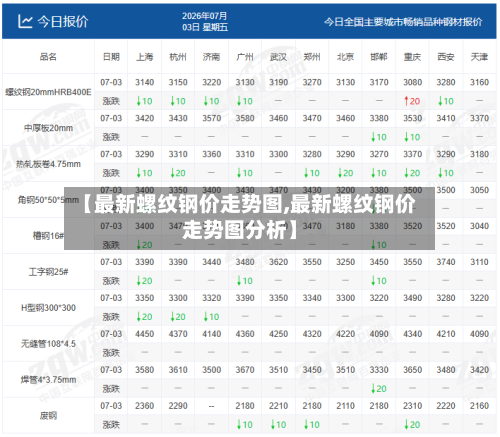Image resolution: width=500 pixels, height=437 pixels.
Task: Select the 北京 column header
Action: click(x=345, y=57)
